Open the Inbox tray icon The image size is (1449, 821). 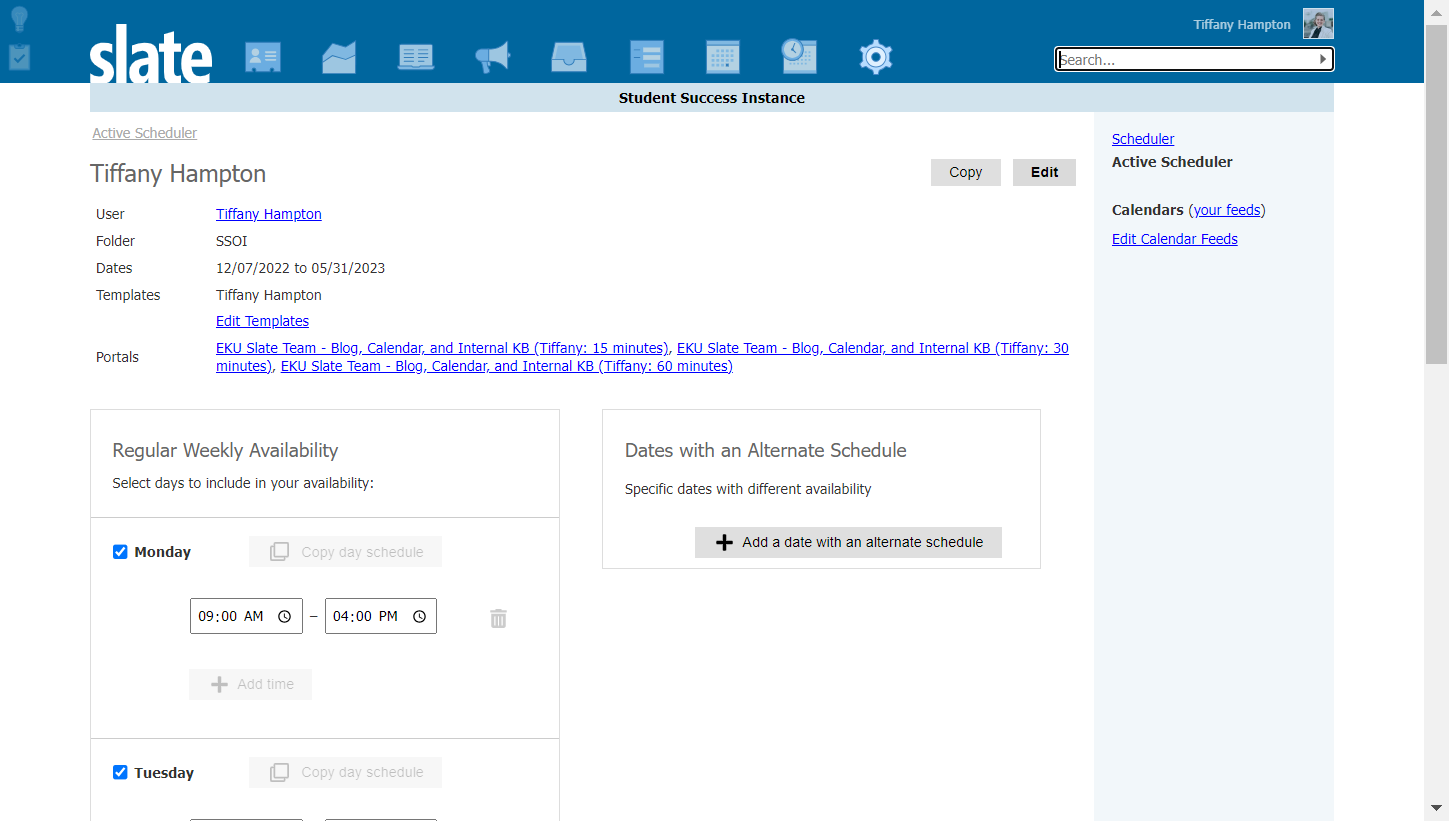569,57
